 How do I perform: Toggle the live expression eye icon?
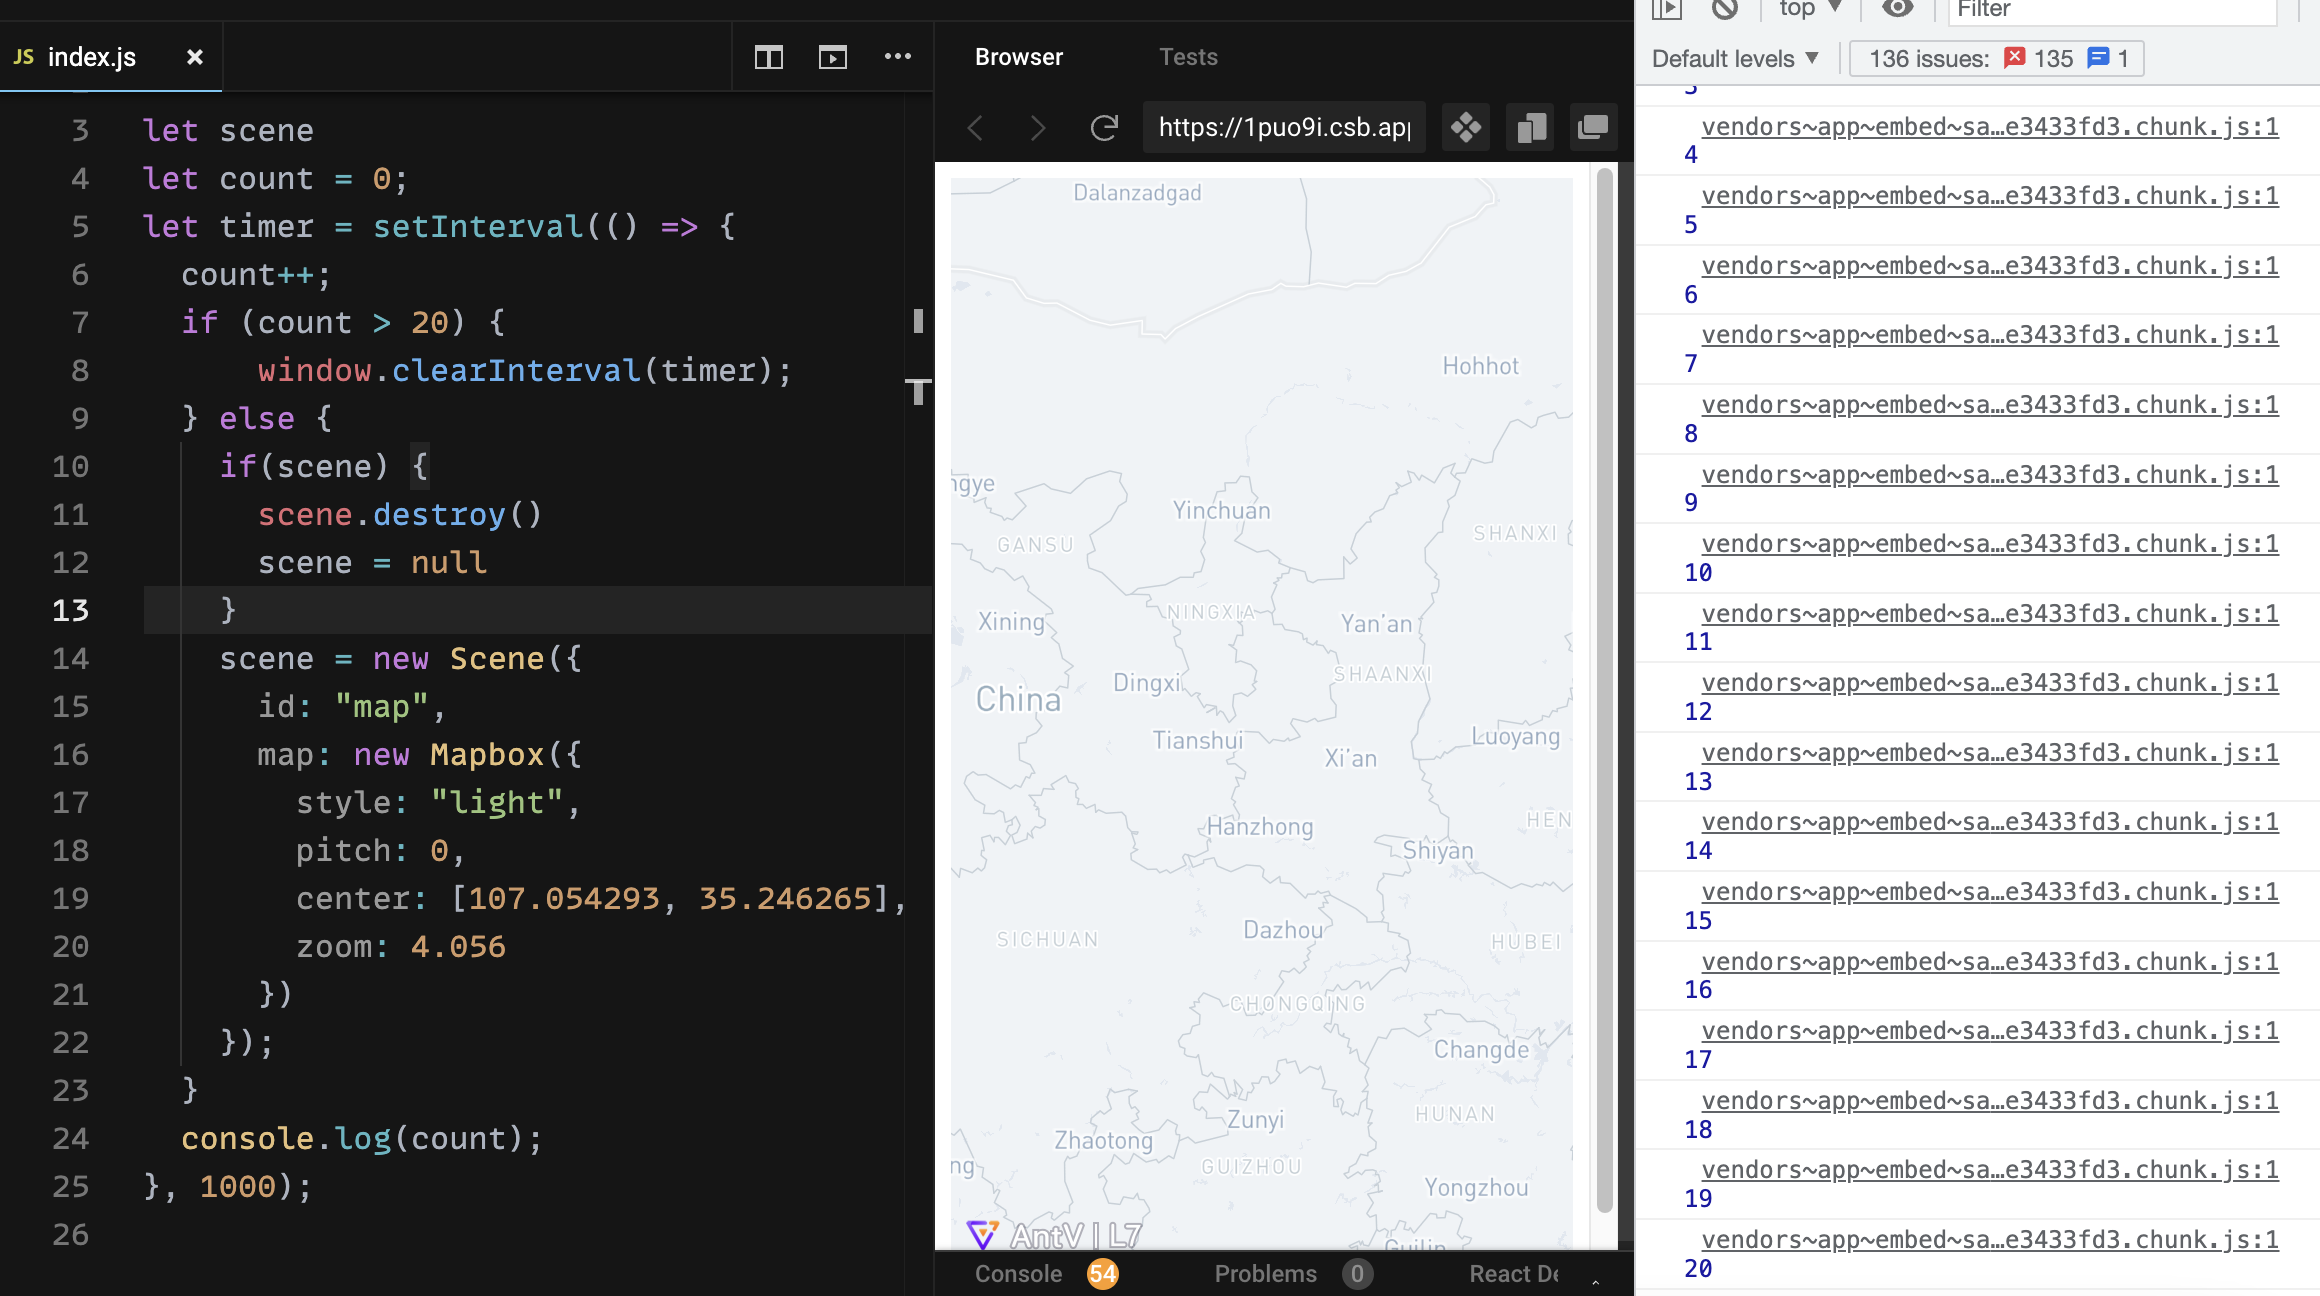coord(1898,10)
